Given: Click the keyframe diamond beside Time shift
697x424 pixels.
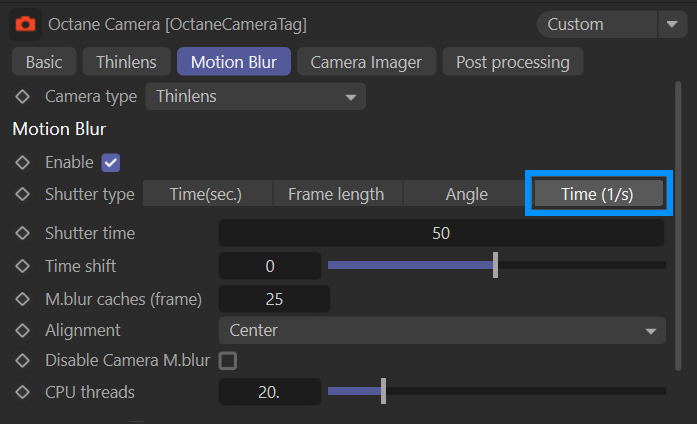Looking at the screenshot, I should [x=23, y=266].
